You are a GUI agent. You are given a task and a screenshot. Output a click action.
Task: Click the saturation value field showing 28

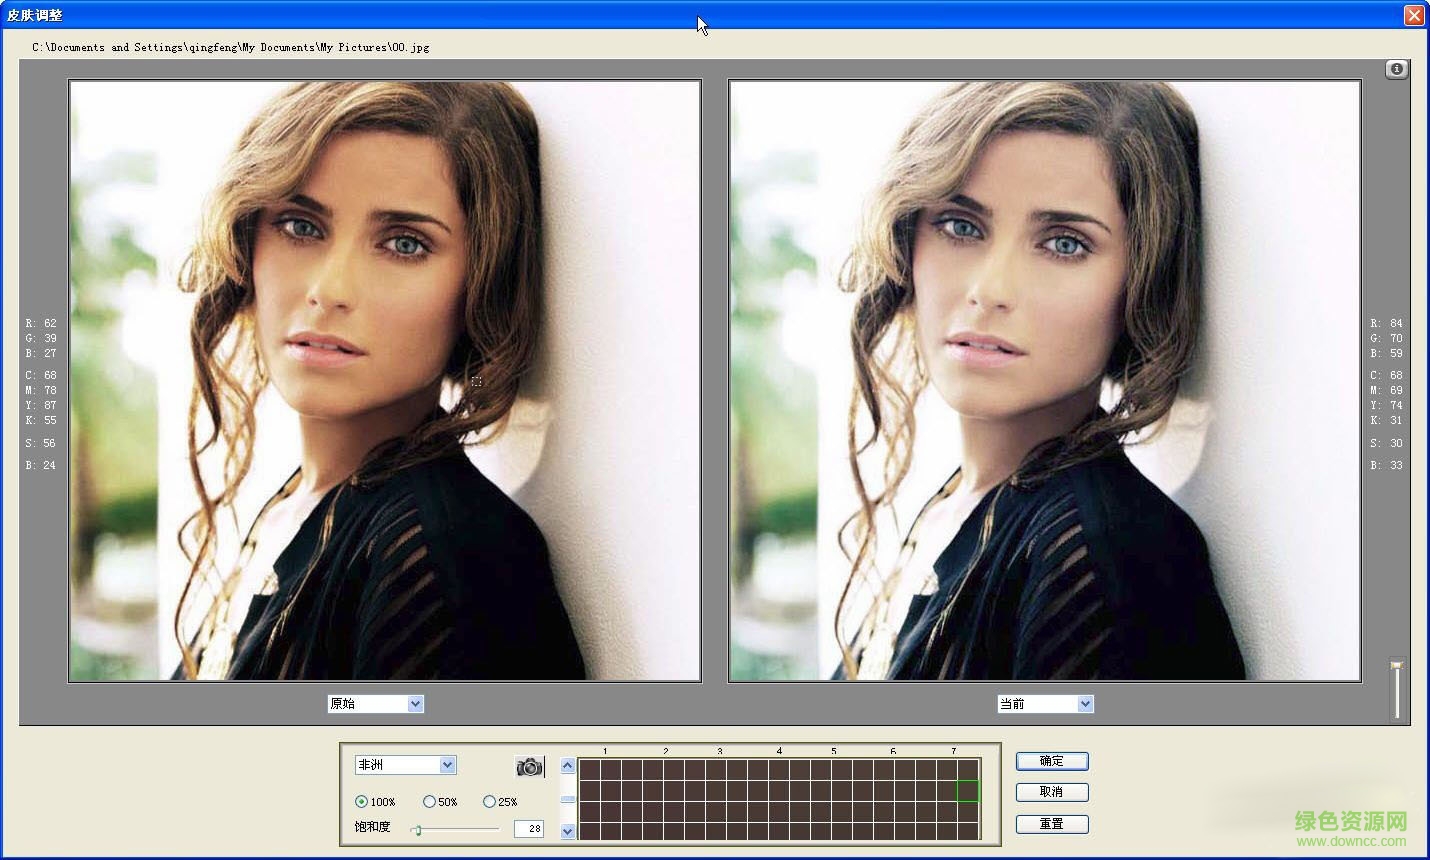[x=529, y=828]
